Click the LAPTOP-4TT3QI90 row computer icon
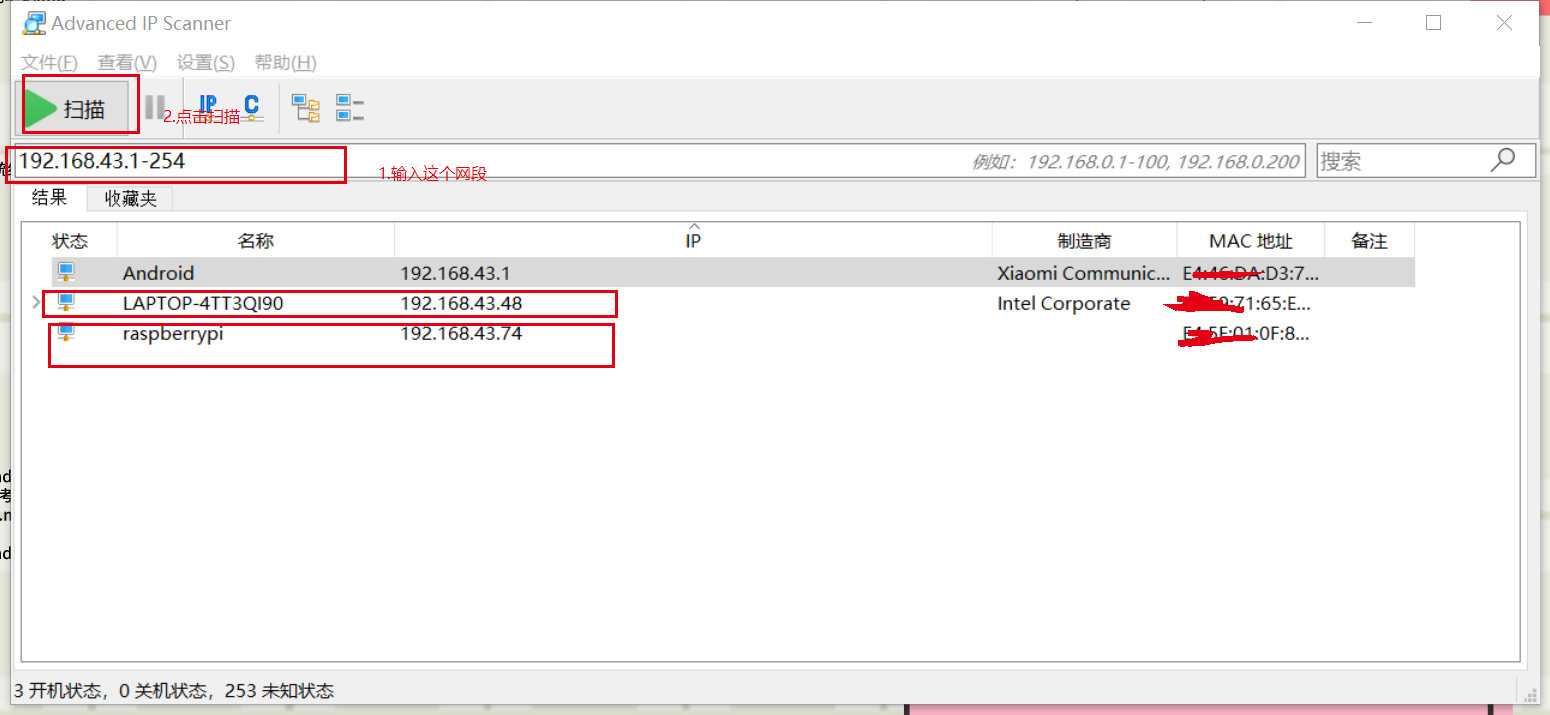 coord(66,302)
